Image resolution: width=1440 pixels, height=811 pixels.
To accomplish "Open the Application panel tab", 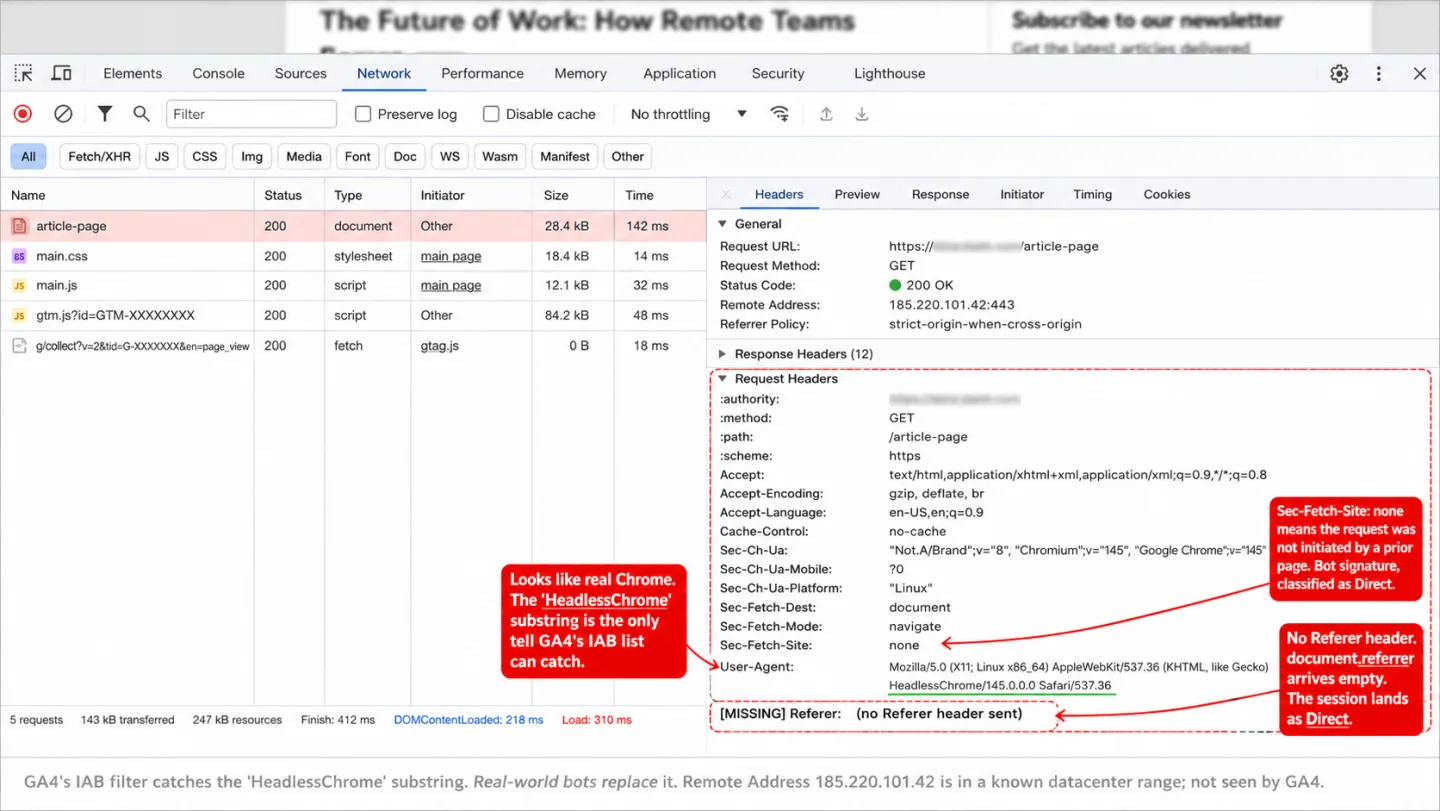I will pos(679,73).
